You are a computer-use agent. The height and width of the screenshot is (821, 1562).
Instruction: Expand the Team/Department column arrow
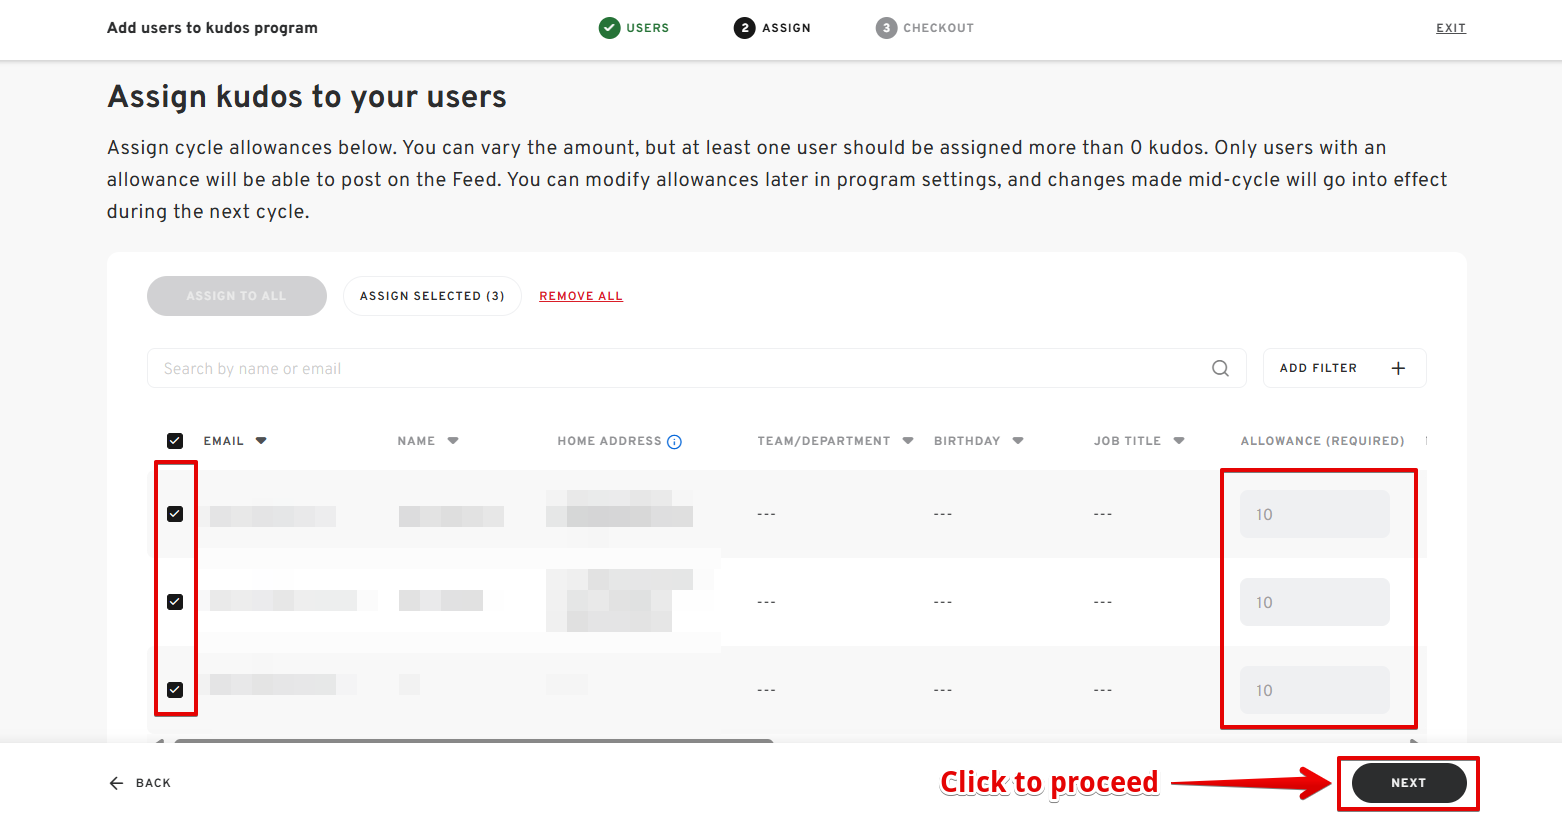tap(908, 441)
